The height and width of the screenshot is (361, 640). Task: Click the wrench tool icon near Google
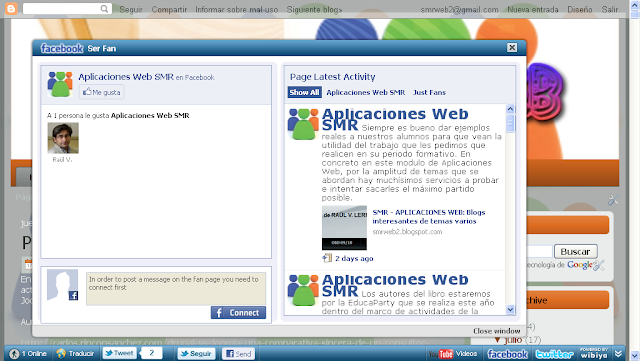click(599, 265)
